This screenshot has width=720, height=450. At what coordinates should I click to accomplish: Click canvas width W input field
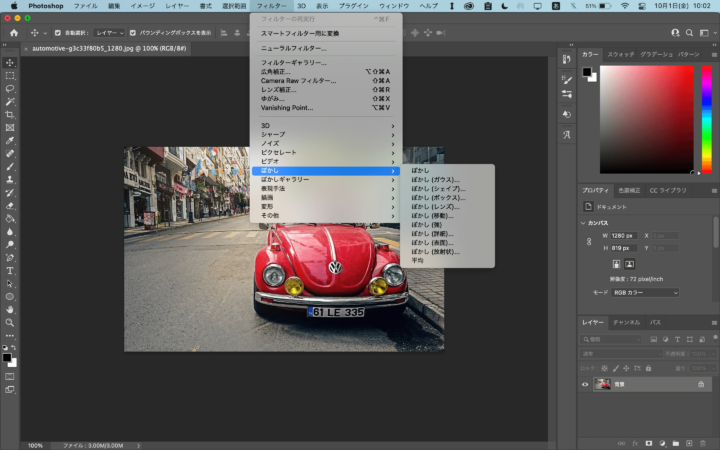pos(624,236)
